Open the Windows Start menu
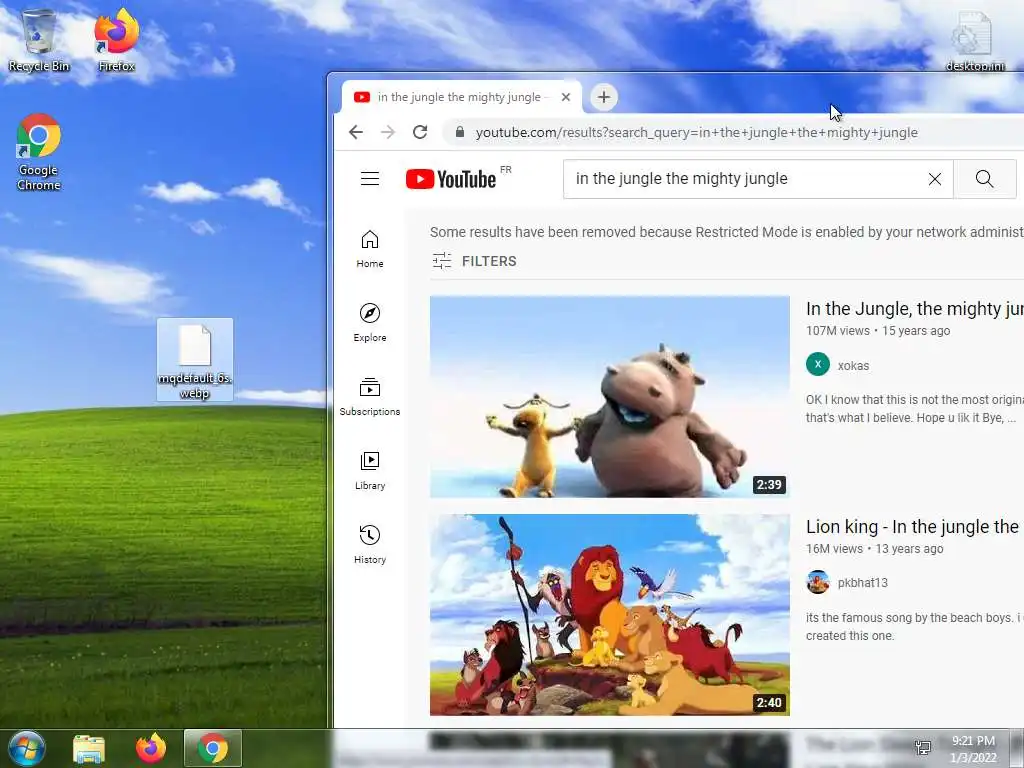This screenshot has width=1024, height=768. pyautogui.click(x=27, y=748)
